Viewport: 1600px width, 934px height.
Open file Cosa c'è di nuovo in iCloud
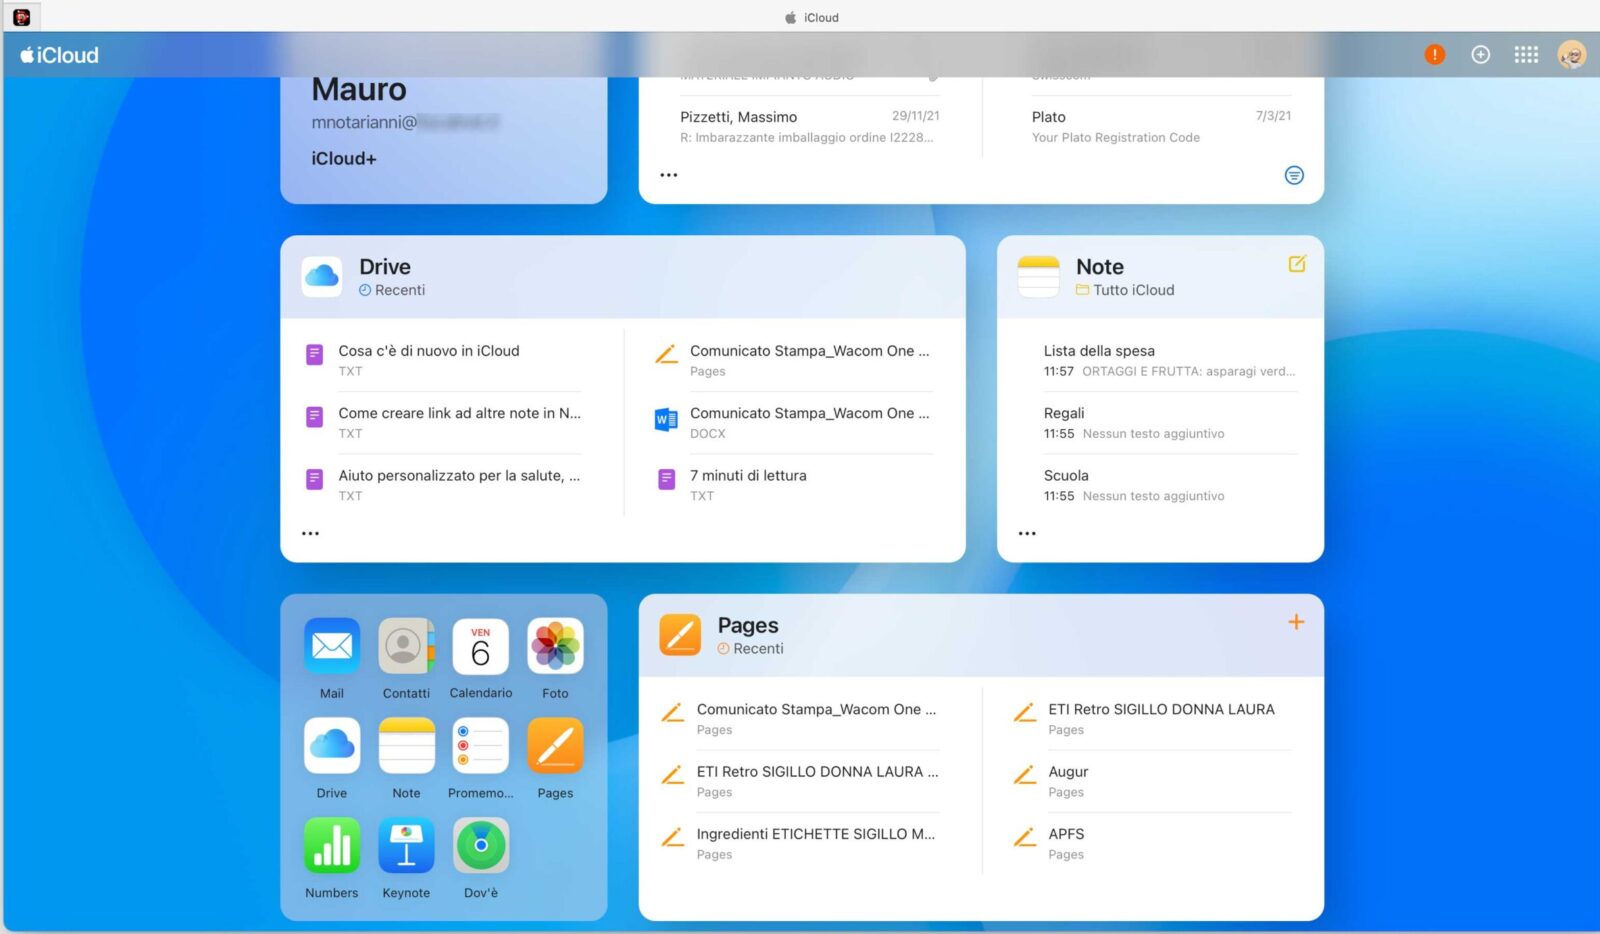[x=443, y=360]
